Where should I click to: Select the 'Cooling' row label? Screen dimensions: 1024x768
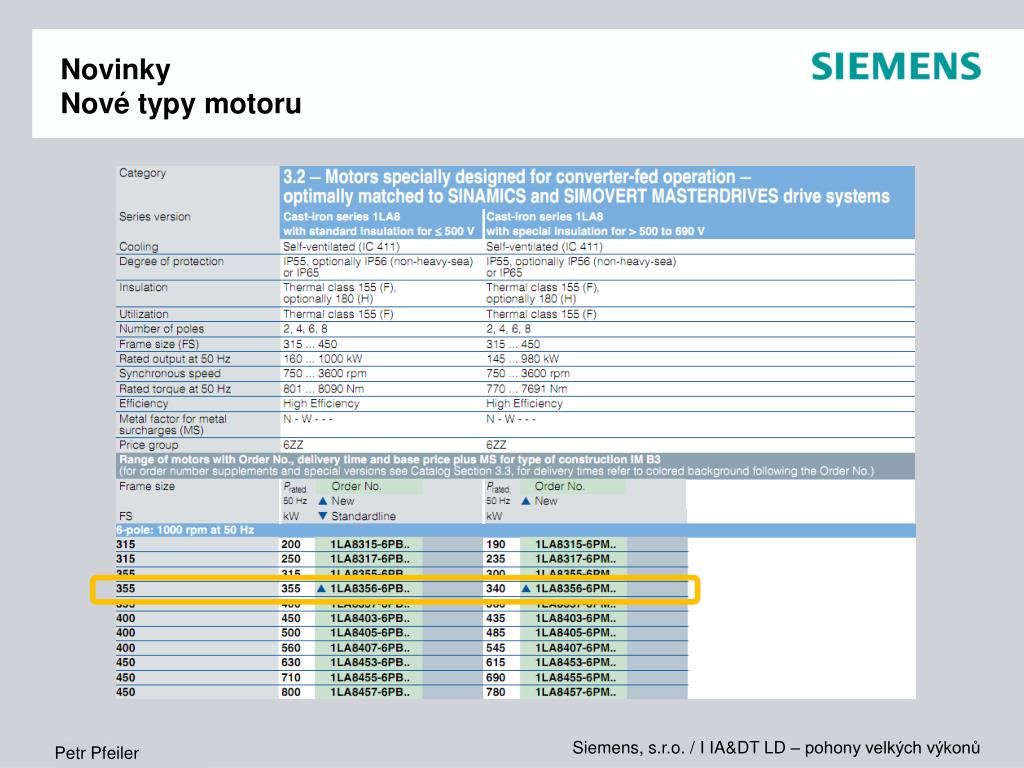(138, 247)
